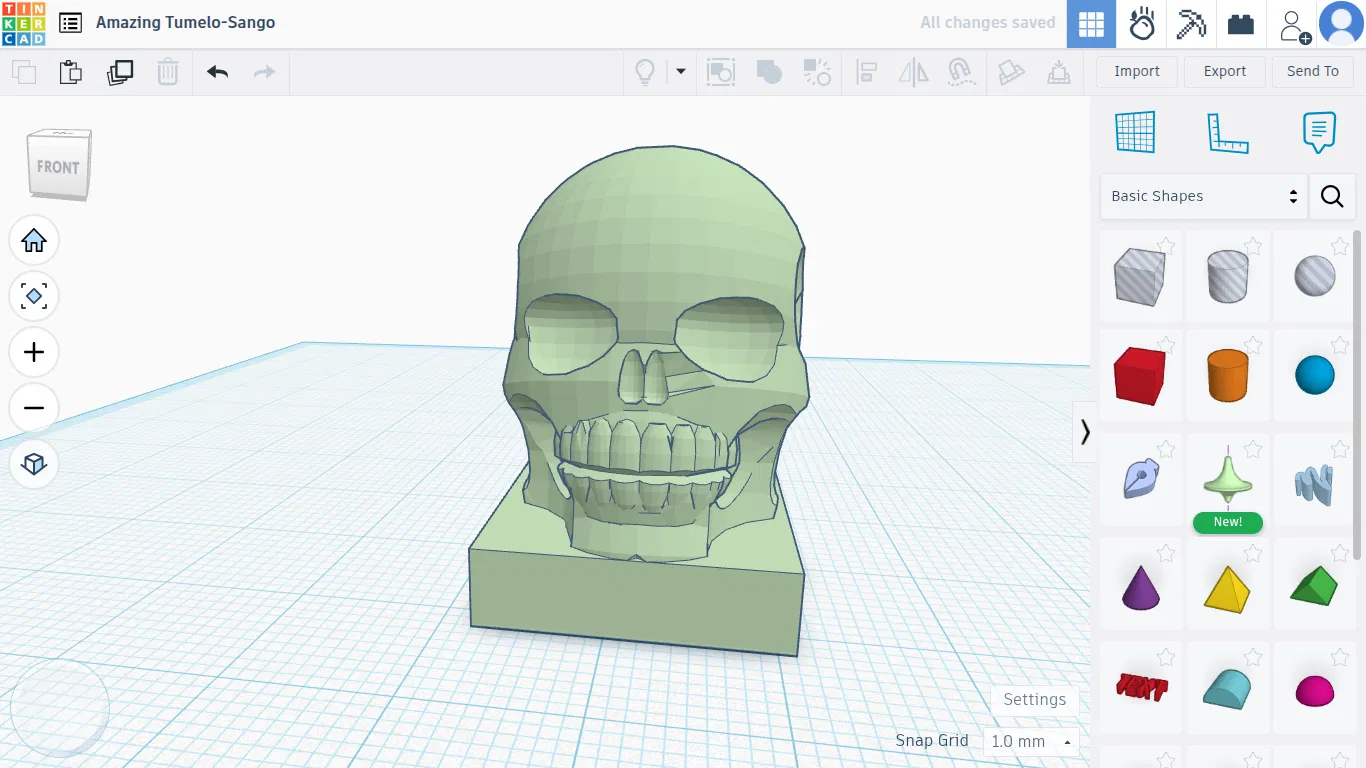Toggle the Workplane tool
Screen dimensions: 1366x768
[1135, 133]
